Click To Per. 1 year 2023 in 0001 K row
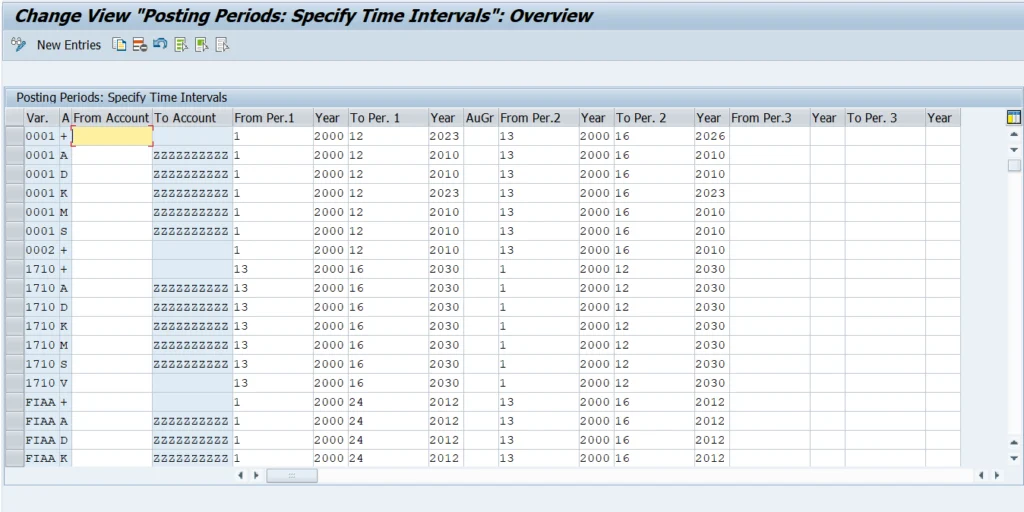Screen dimensions: 1024x512 [445, 193]
